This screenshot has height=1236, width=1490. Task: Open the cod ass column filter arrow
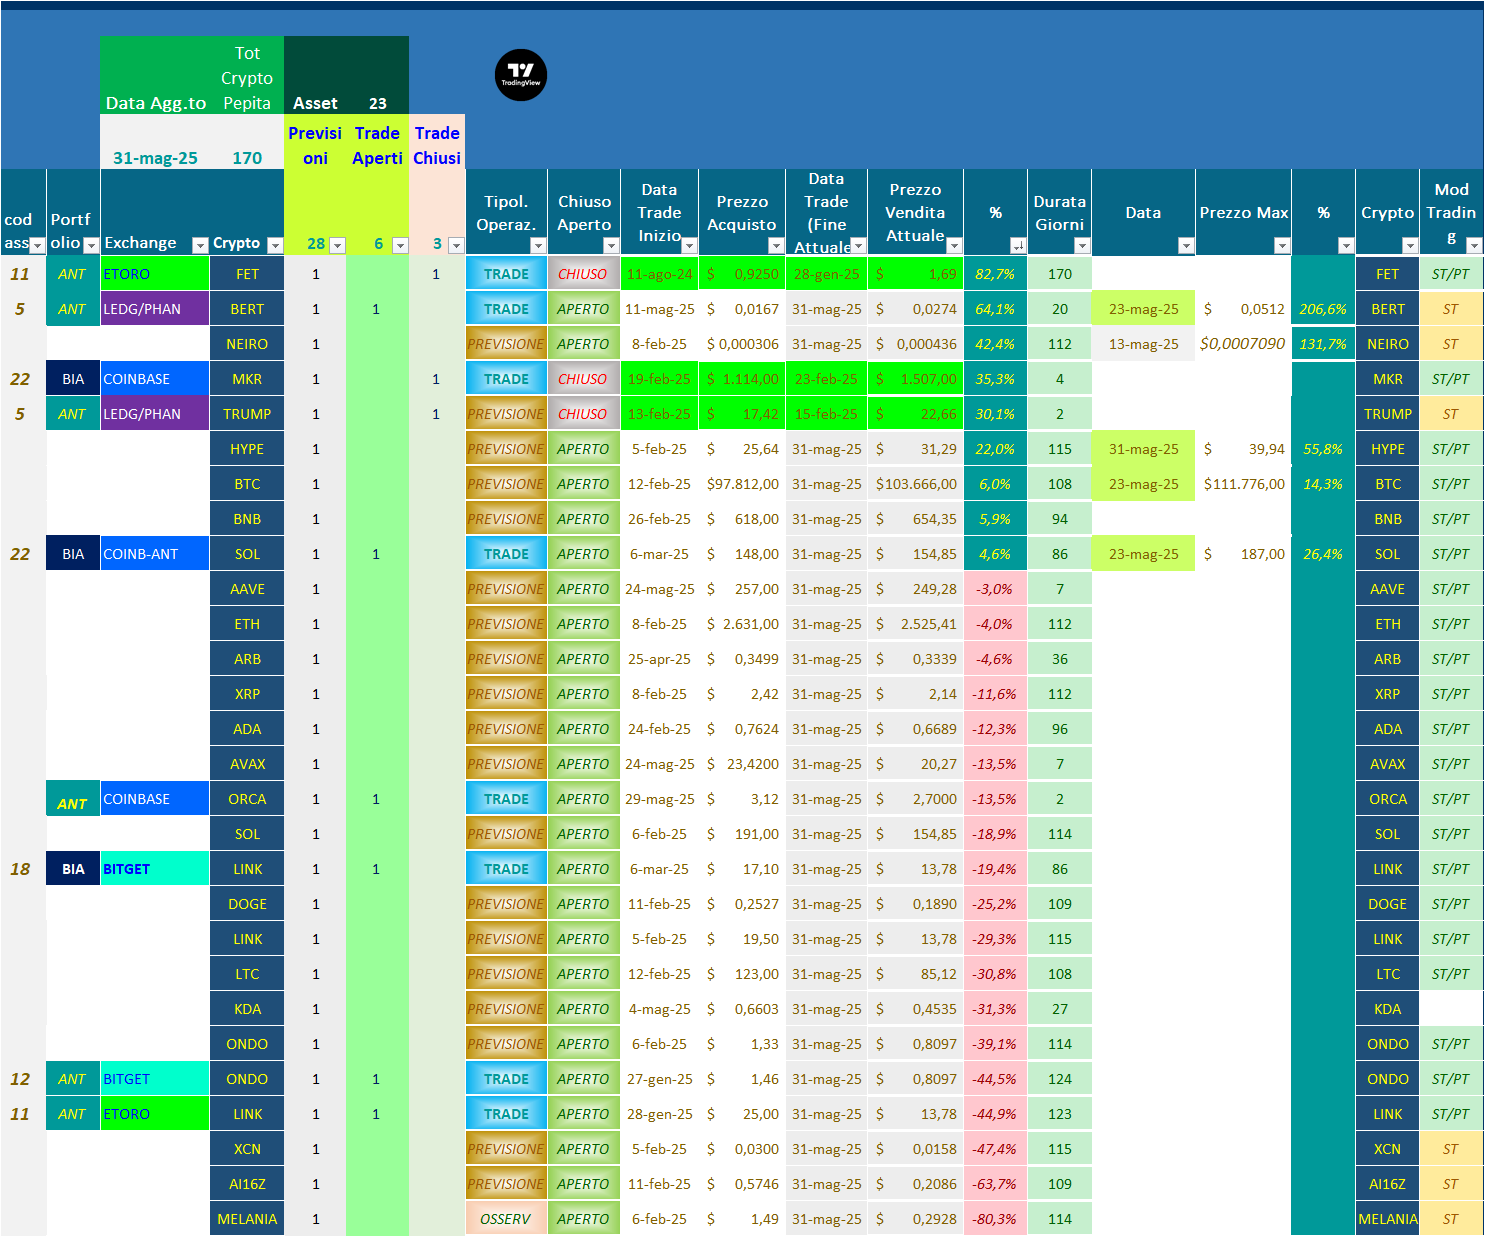click(x=37, y=246)
